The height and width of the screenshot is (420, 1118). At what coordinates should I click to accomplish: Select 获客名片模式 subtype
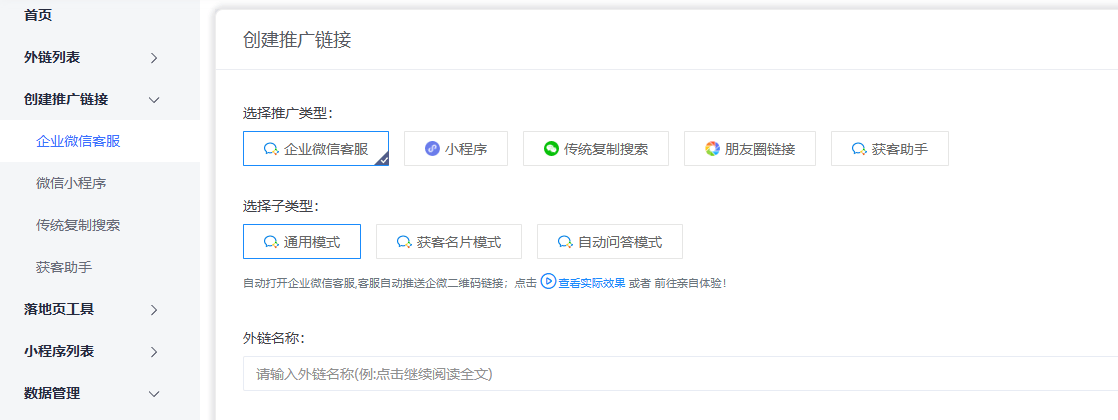[448, 242]
